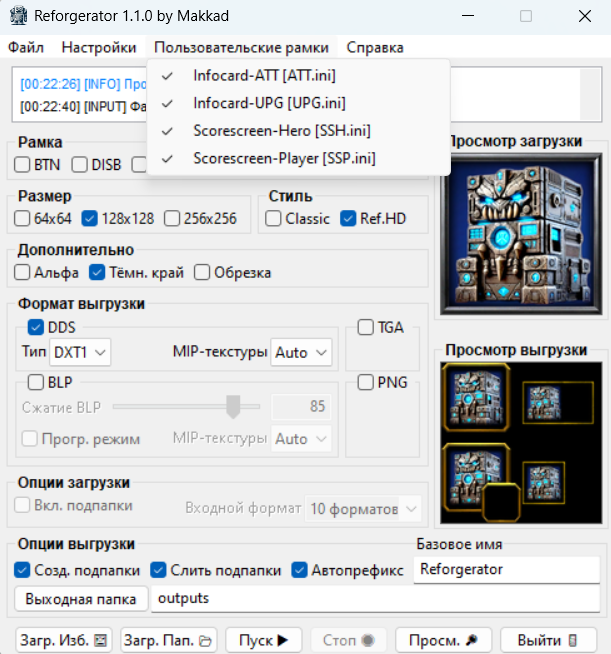Click the [00:22:40] [INPUT] log line
Screen dimensions: 611x654
point(83,107)
